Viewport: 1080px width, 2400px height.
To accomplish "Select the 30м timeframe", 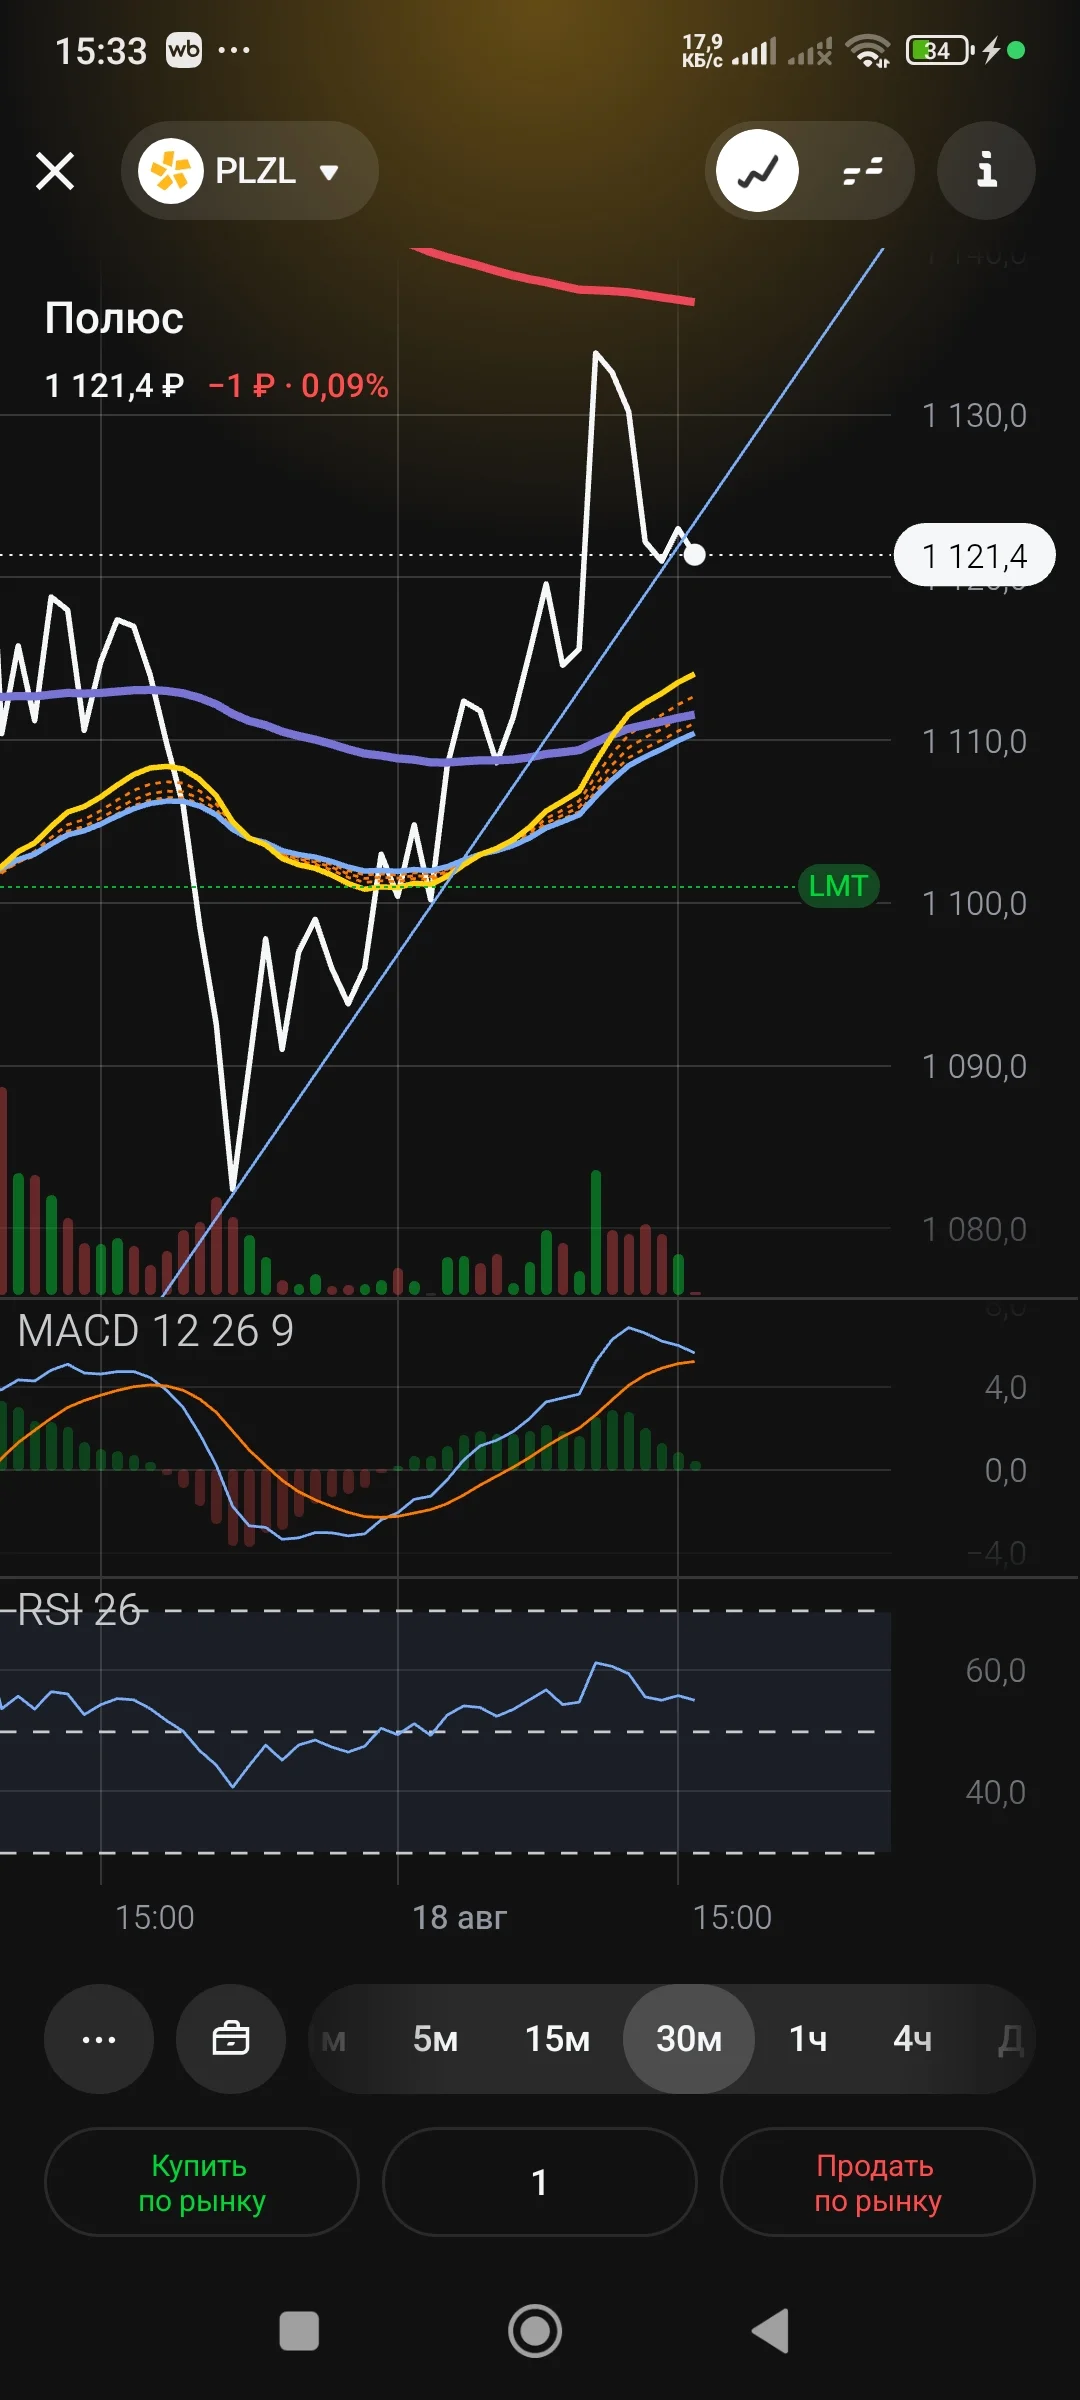I will (689, 2039).
